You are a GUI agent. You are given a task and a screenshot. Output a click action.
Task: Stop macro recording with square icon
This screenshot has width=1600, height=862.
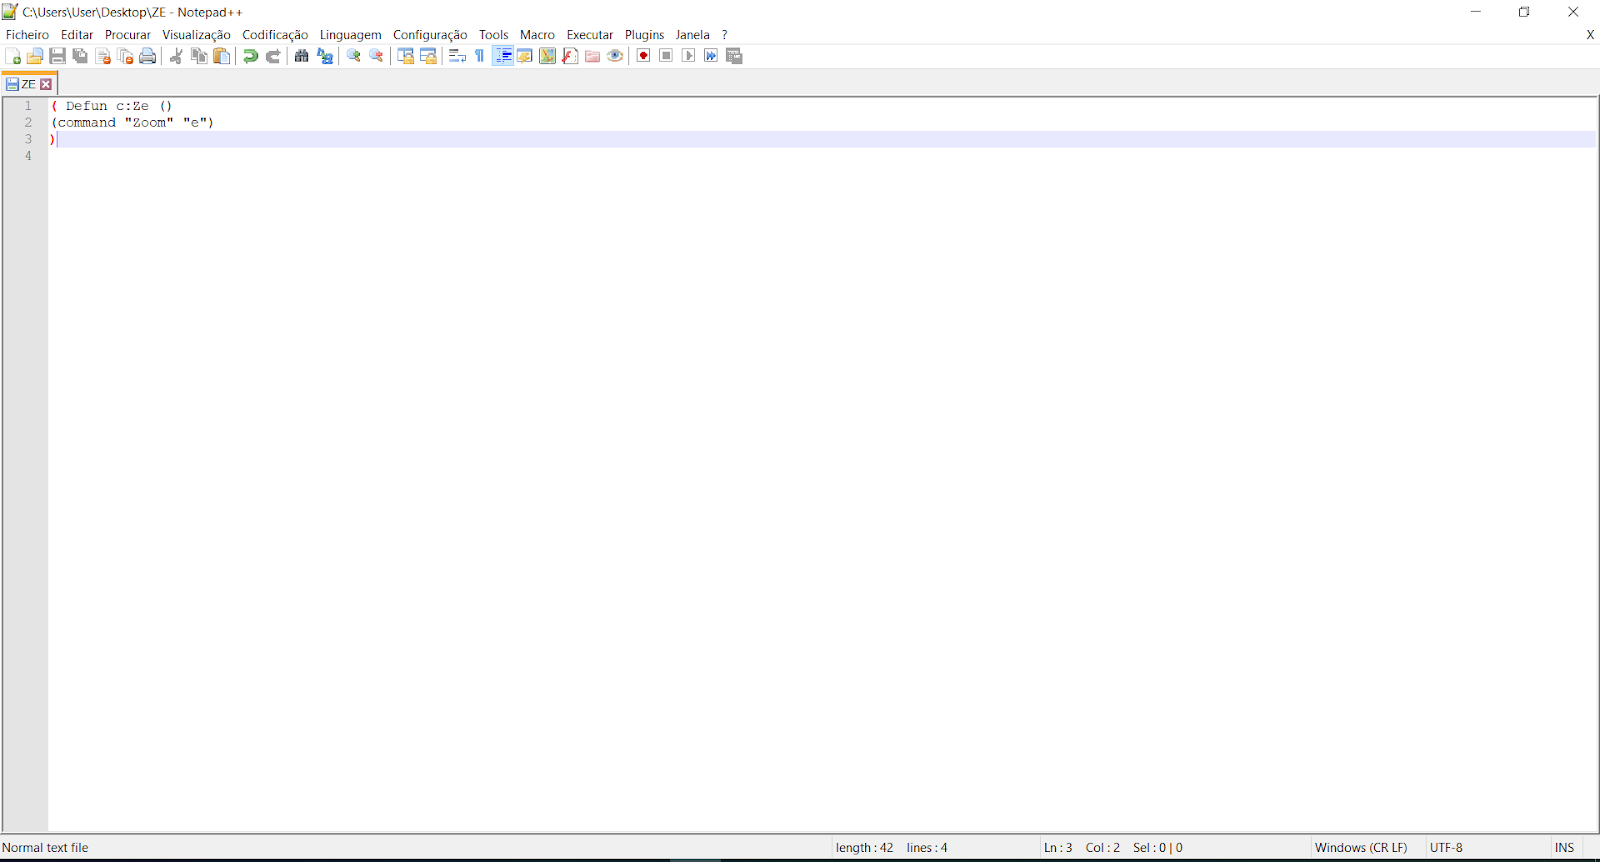pos(666,56)
